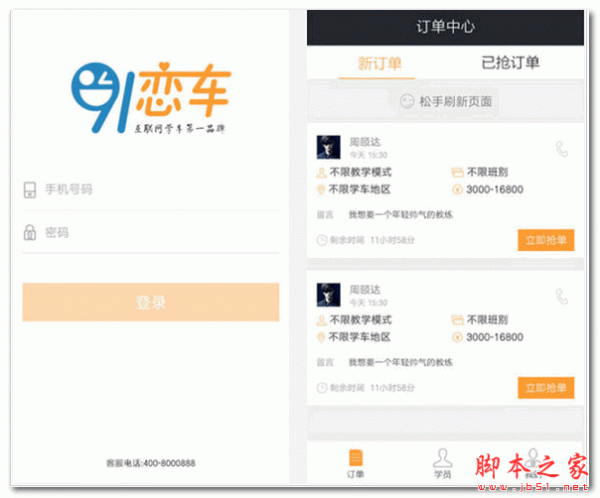Click price coin icon in second order

pos(457,337)
